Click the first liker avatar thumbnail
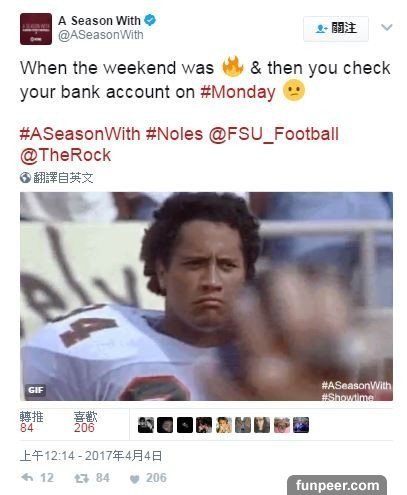Image resolution: width=407 pixels, height=495 pixels. (146, 425)
